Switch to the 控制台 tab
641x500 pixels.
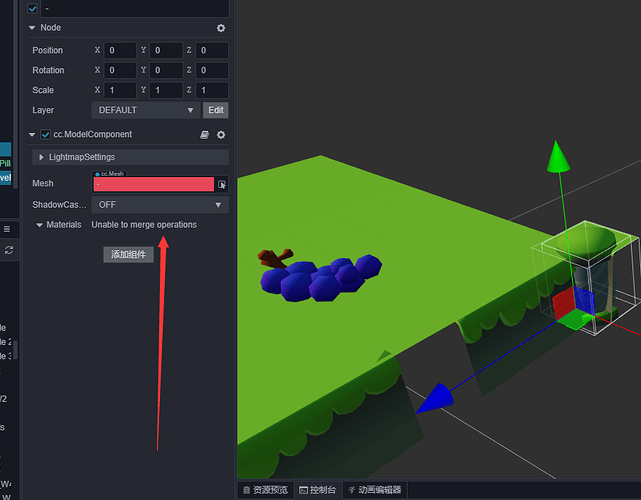click(318, 490)
